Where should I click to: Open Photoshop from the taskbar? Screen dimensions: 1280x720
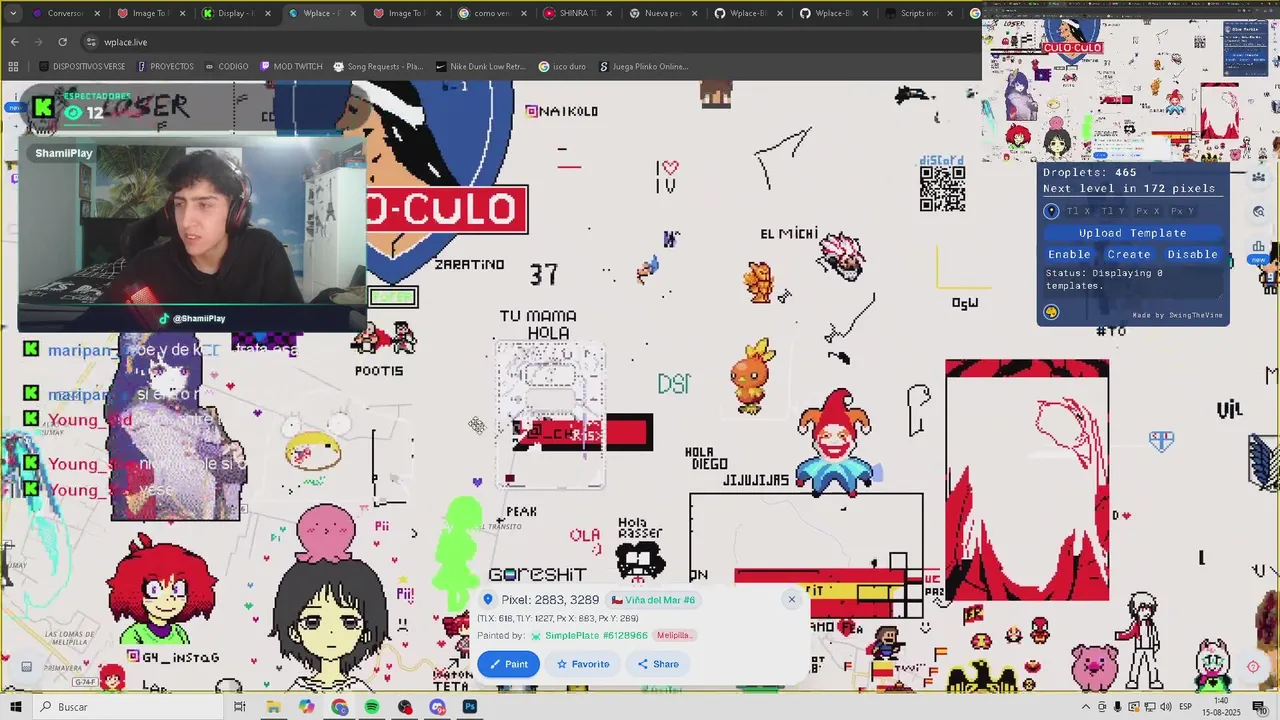click(470, 707)
